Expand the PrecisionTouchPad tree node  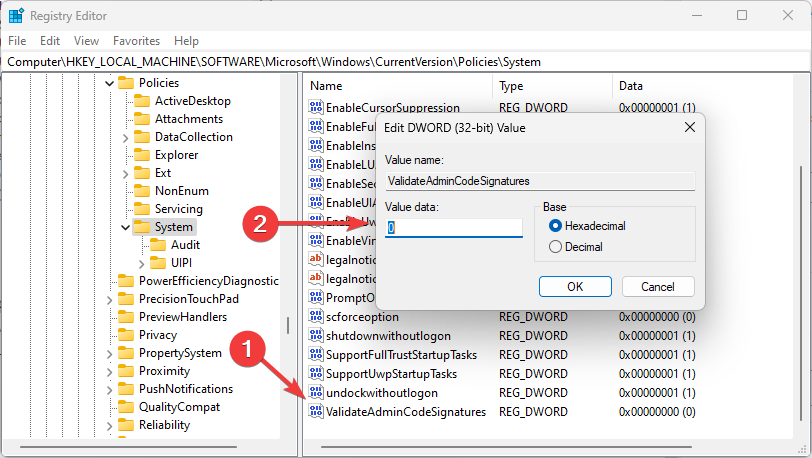click(109, 300)
